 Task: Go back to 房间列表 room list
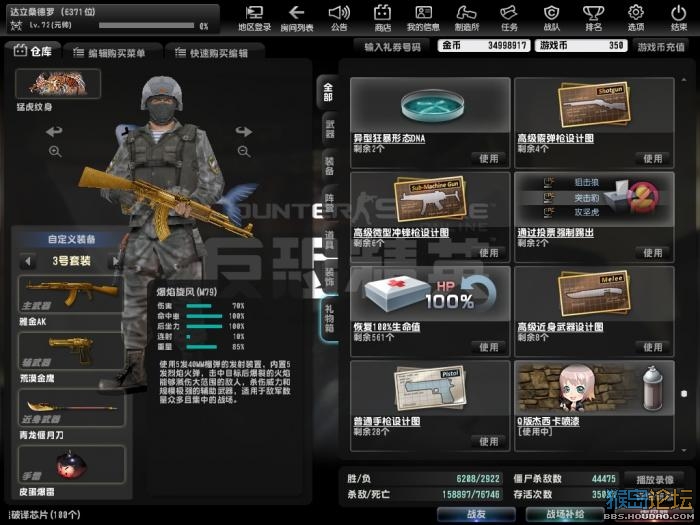click(297, 18)
